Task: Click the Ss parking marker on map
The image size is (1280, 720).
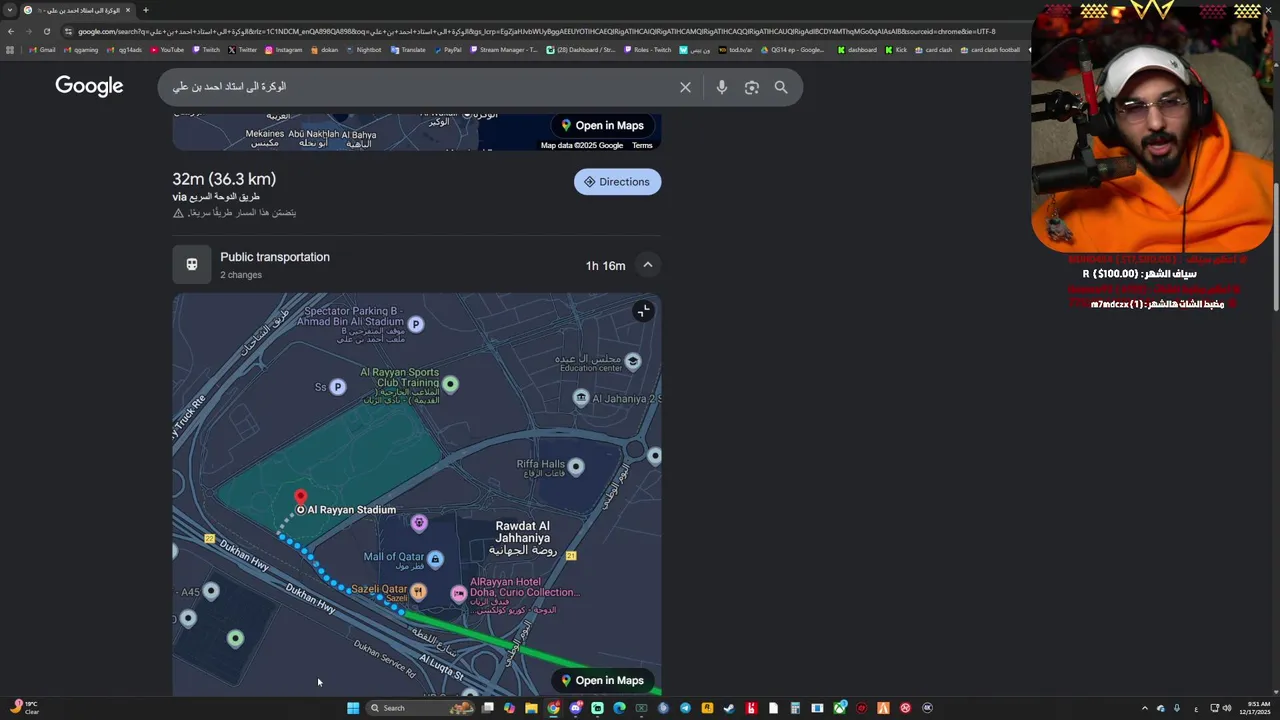Action: [x=338, y=387]
